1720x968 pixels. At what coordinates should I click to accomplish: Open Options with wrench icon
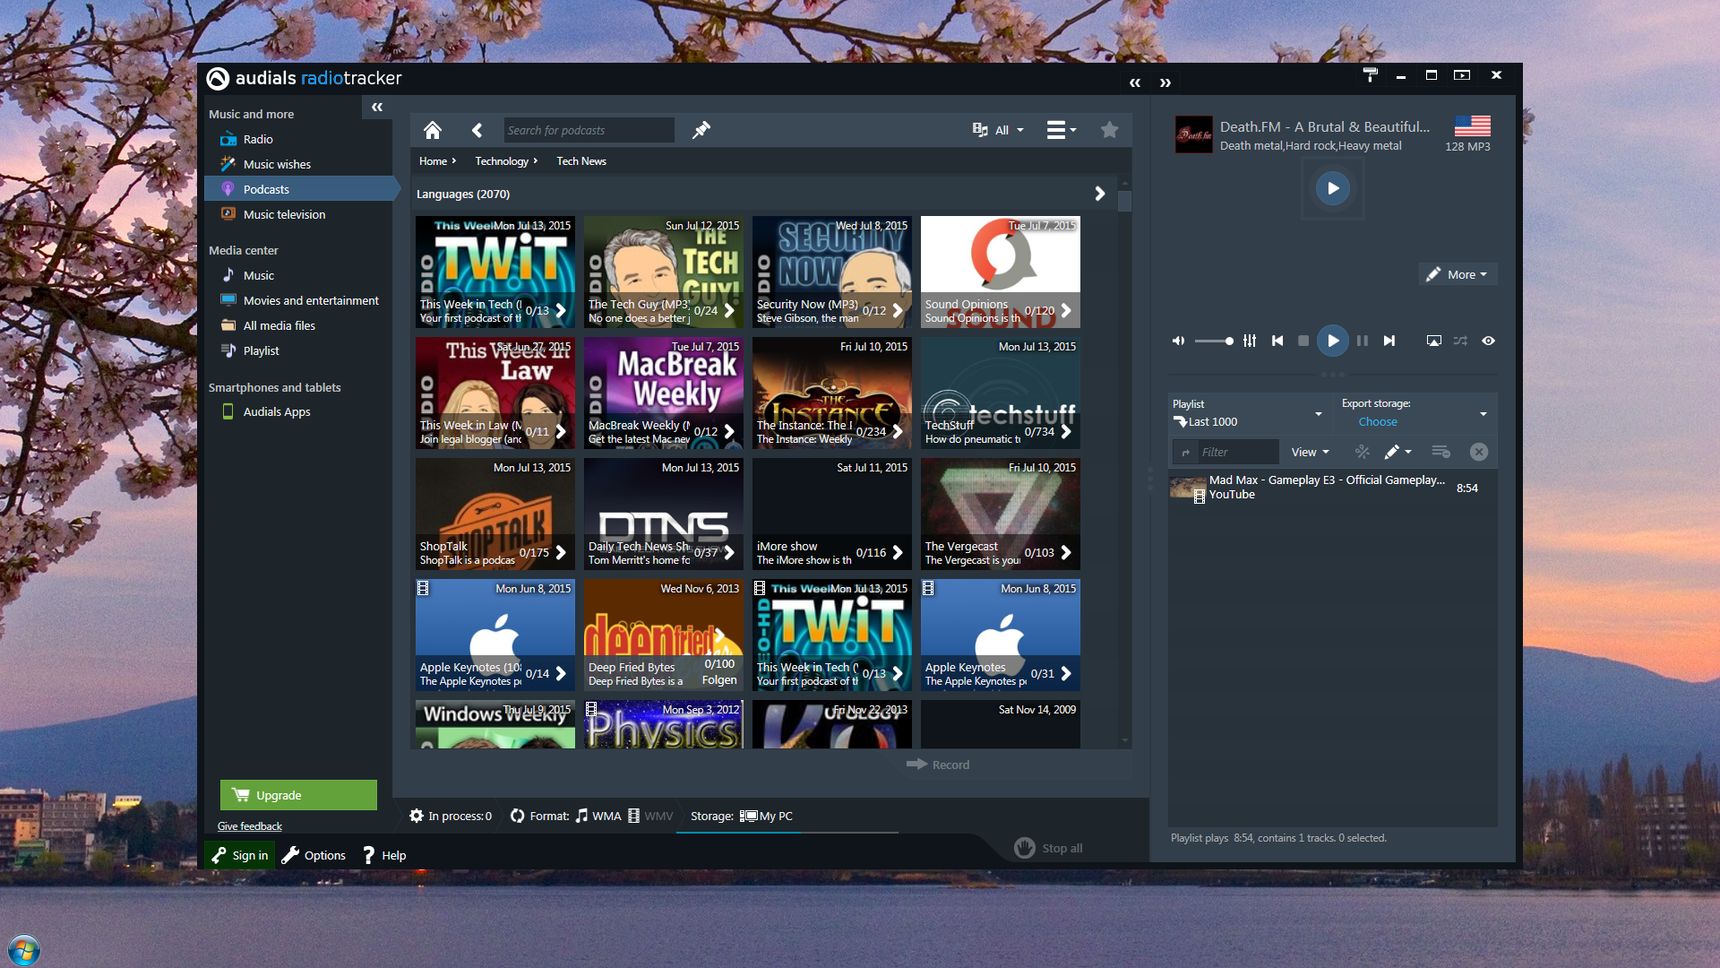314,855
